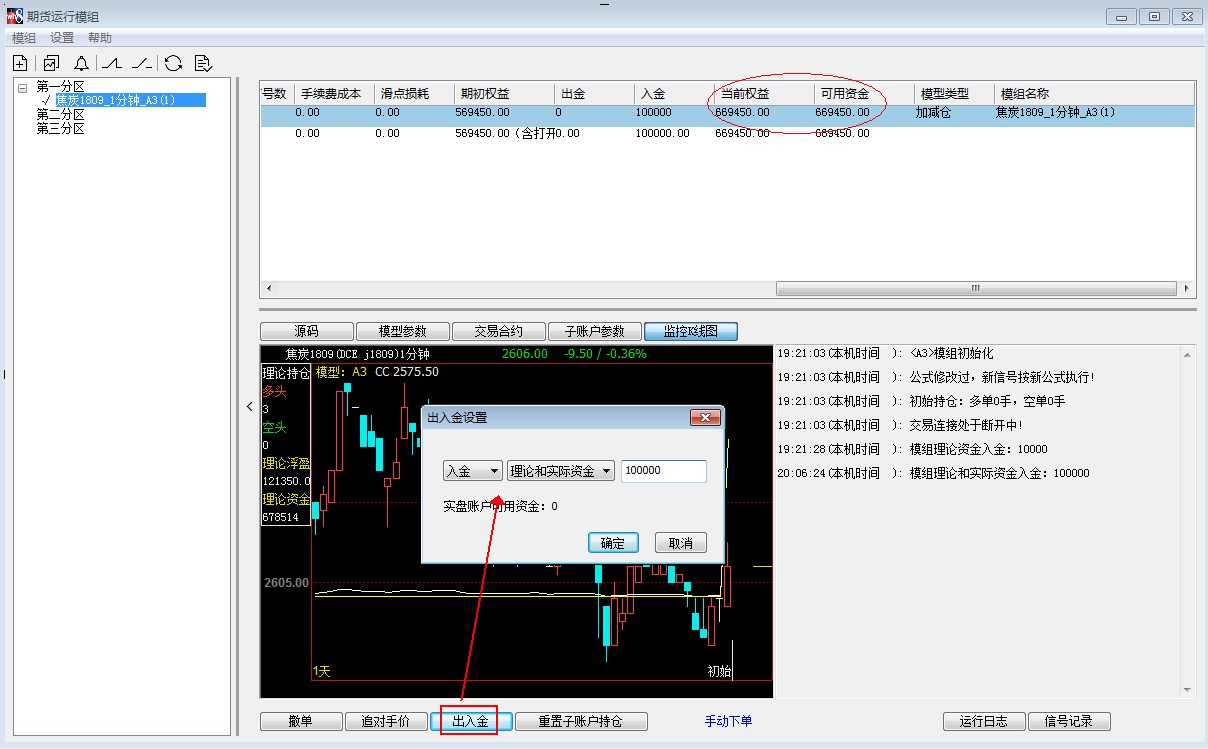Switch to the 模型参数 tab
This screenshot has width=1208, height=749.
click(x=402, y=331)
